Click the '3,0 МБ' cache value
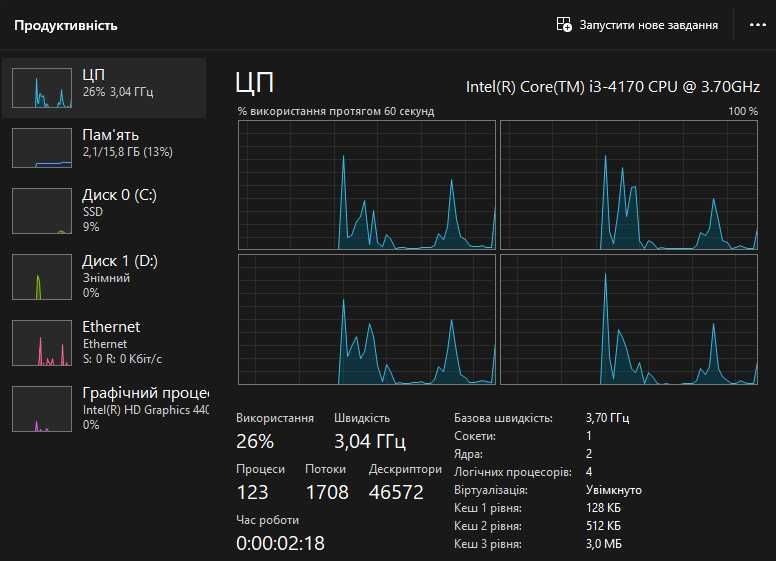Screen dimensions: 776x561 (x=604, y=544)
